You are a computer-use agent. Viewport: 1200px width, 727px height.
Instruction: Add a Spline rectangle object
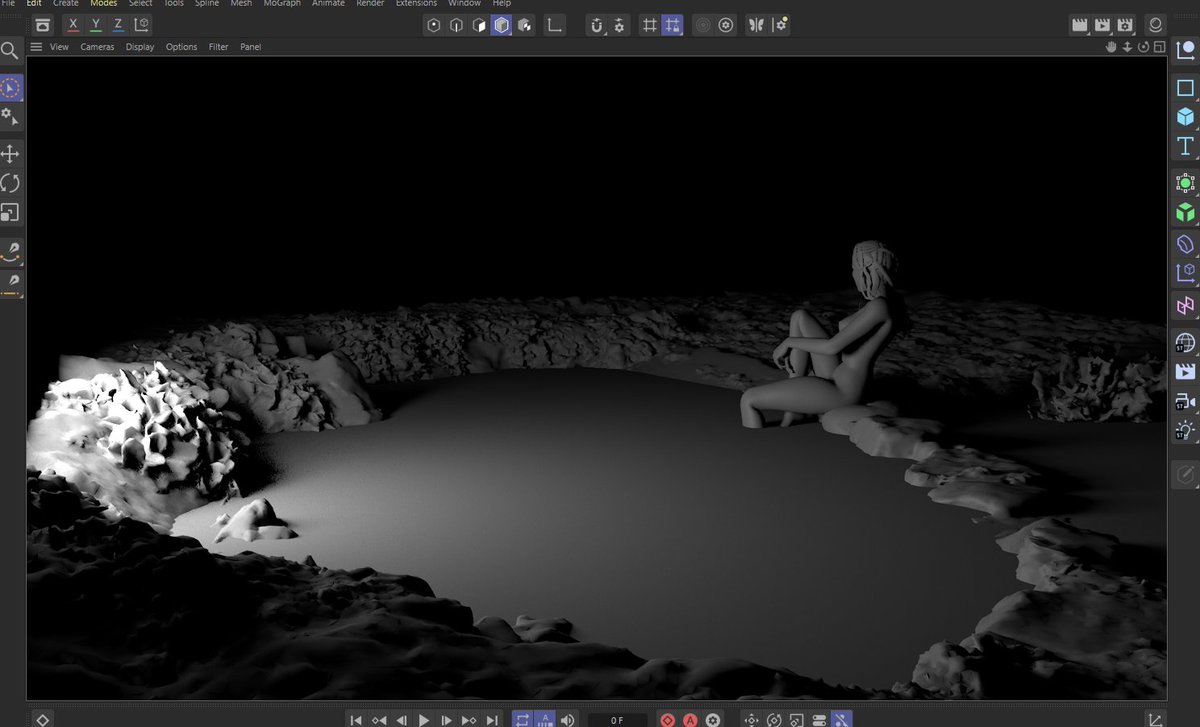click(x=1185, y=88)
